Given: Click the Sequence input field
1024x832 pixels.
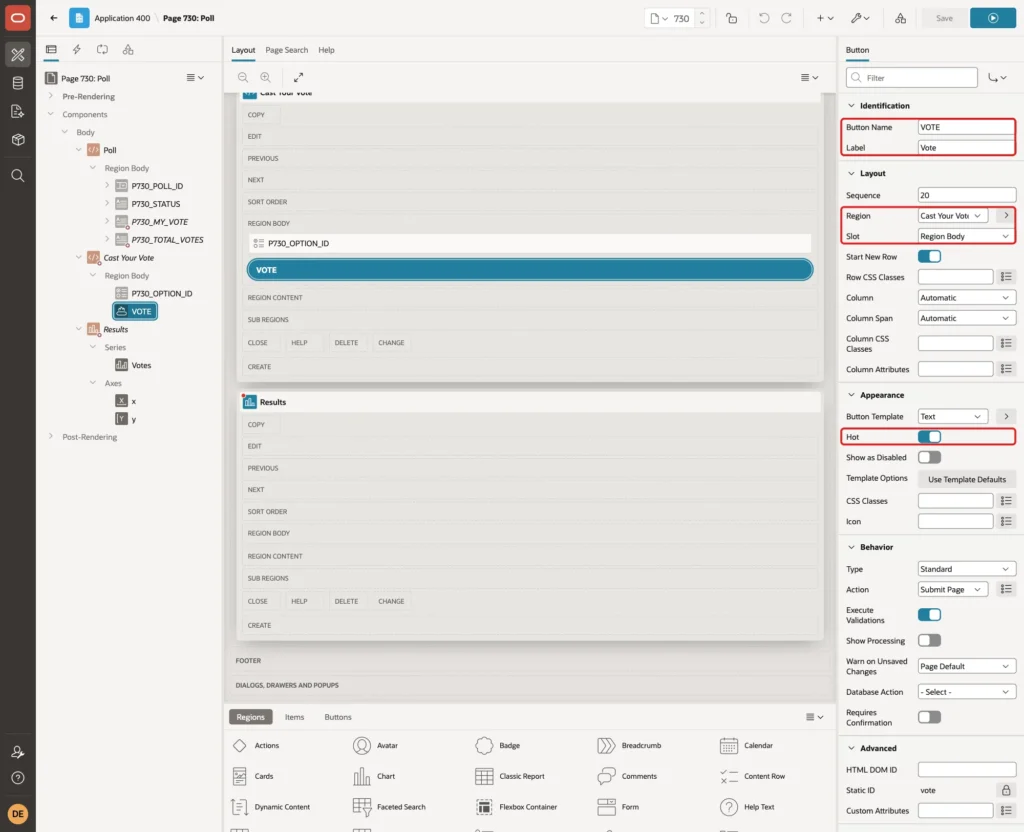Looking at the screenshot, I should coord(967,195).
